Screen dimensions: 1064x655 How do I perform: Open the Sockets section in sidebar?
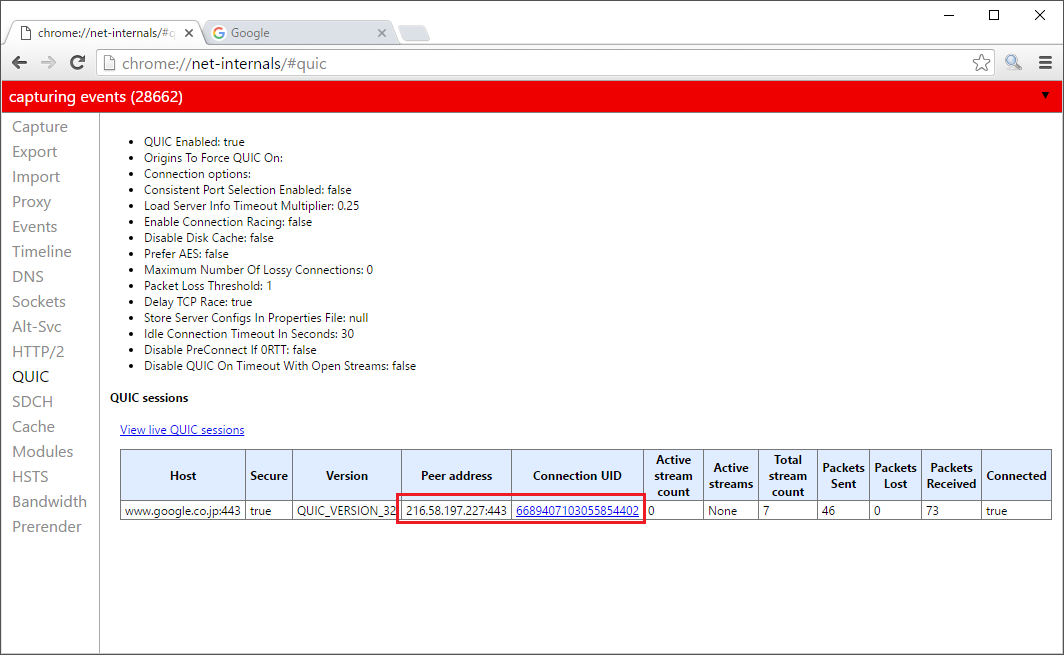pyautogui.click(x=39, y=302)
